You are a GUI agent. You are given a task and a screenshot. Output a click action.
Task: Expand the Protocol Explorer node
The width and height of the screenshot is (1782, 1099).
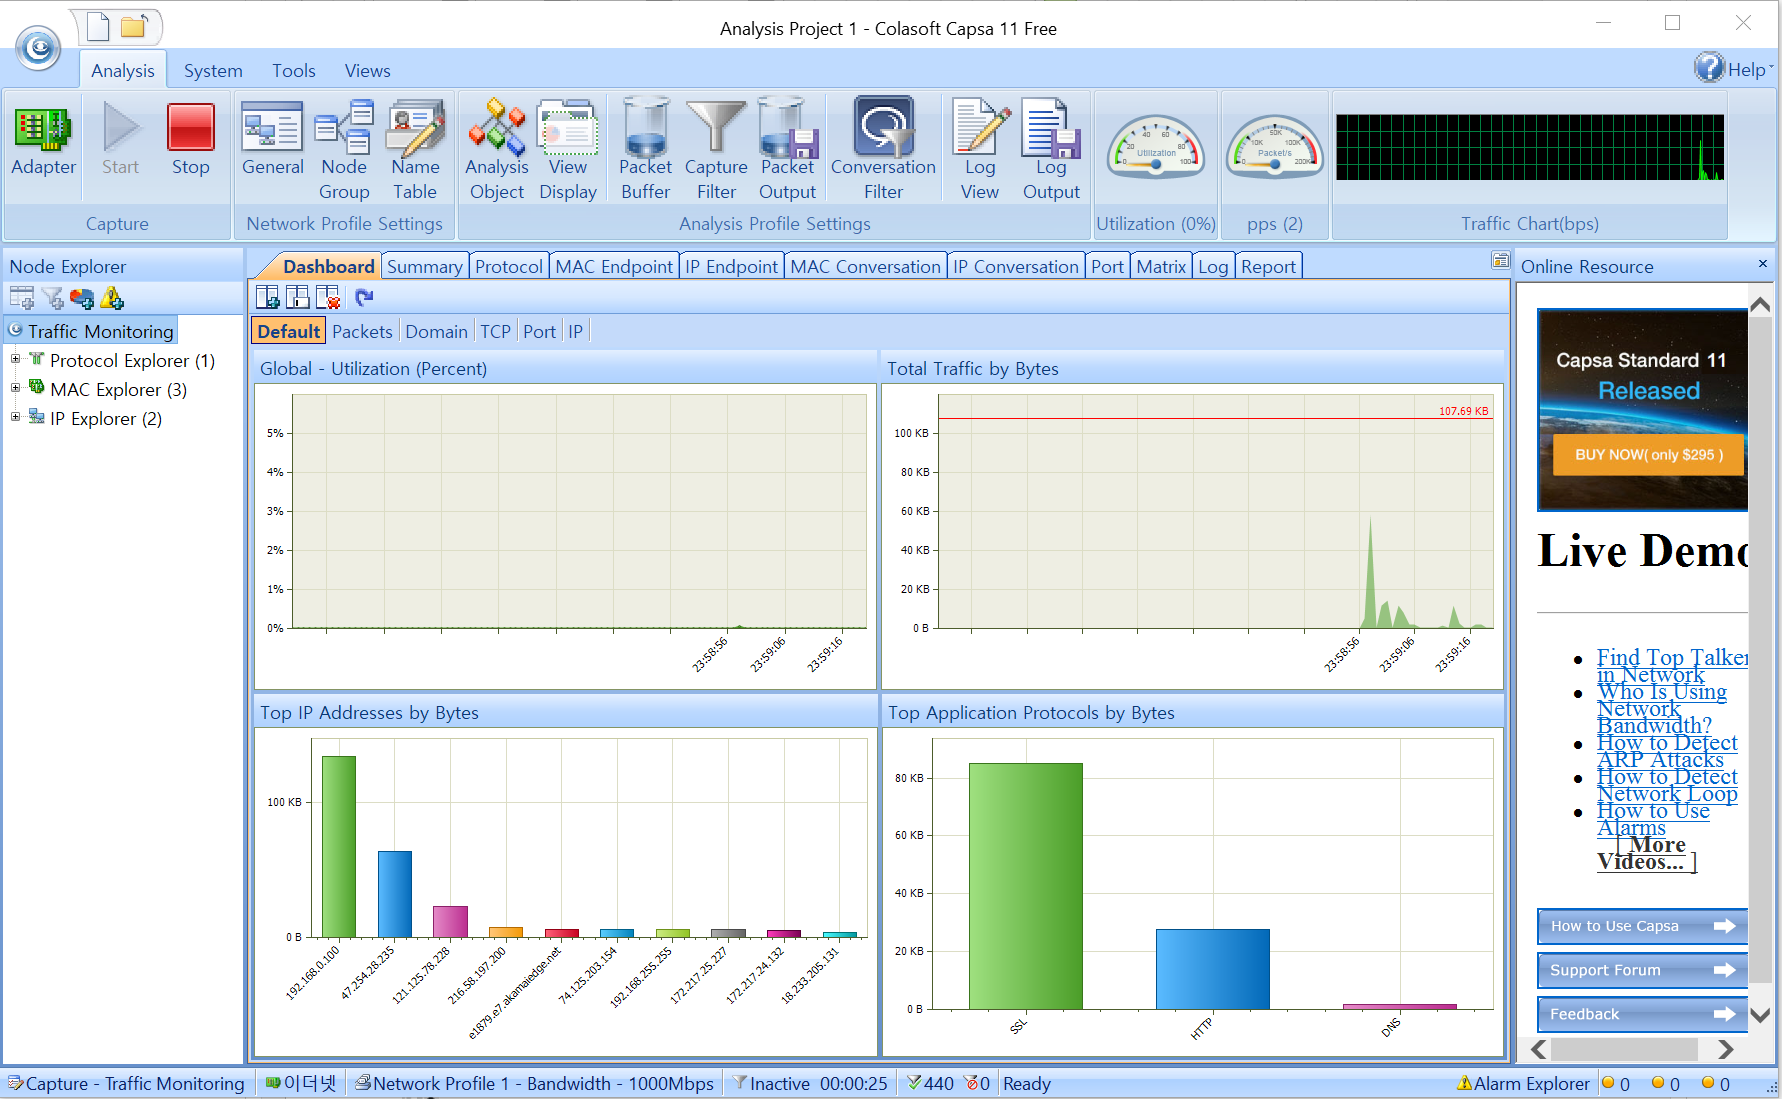pyautogui.click(x=15, y=359)
